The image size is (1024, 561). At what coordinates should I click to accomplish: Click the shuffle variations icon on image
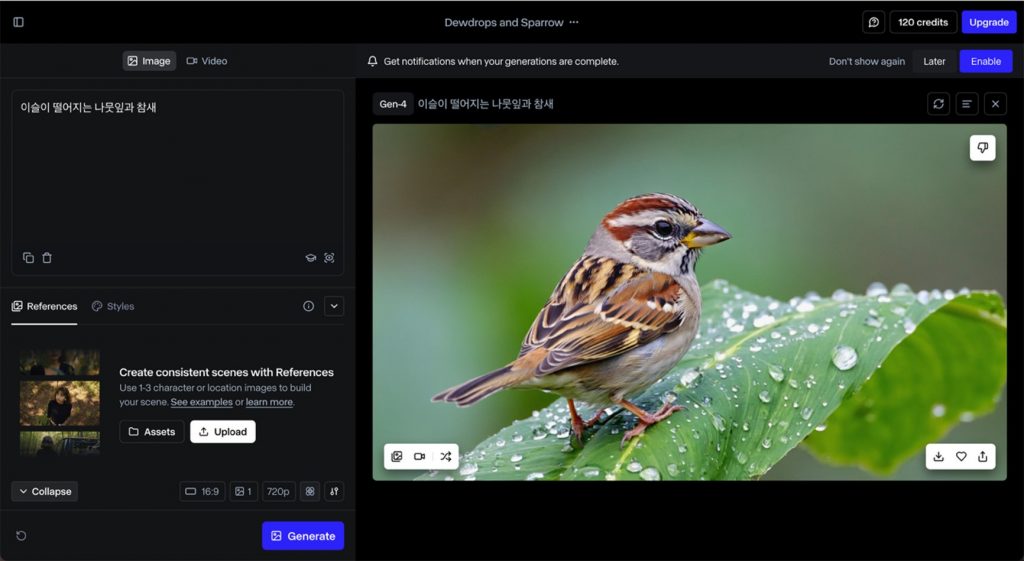pos(445,456)
